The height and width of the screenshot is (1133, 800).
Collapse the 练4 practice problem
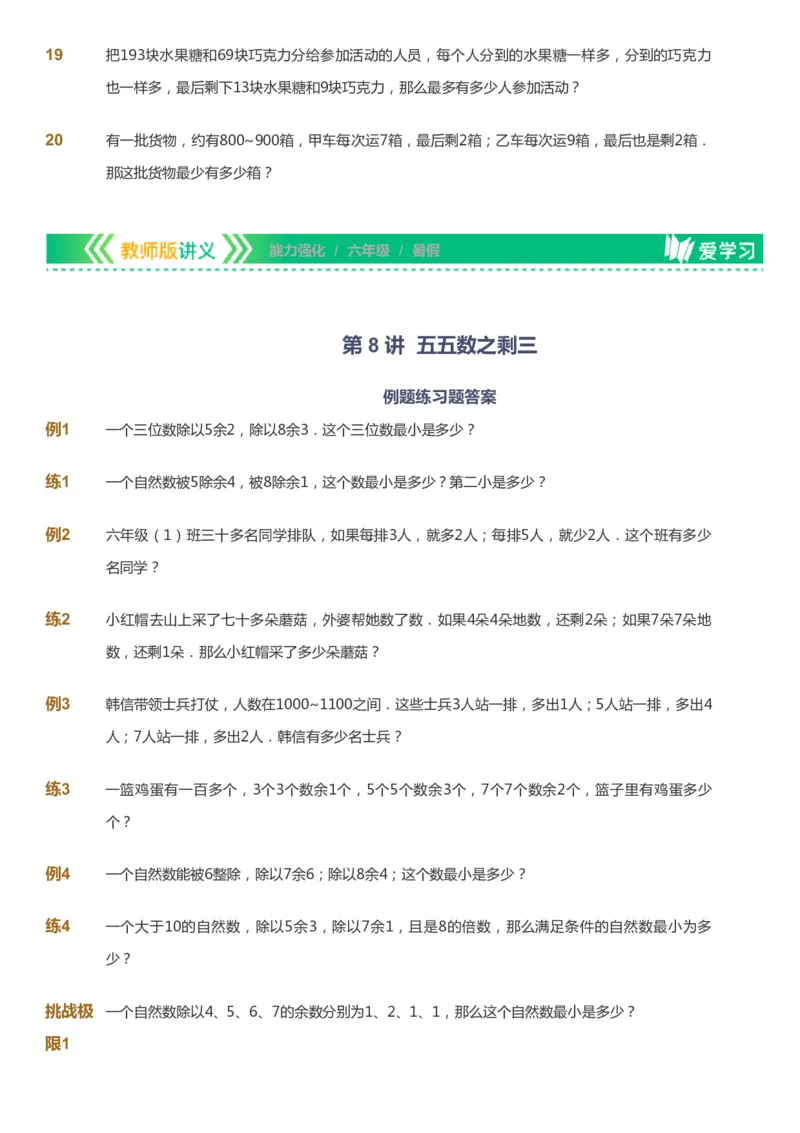[x=60, y=923]
